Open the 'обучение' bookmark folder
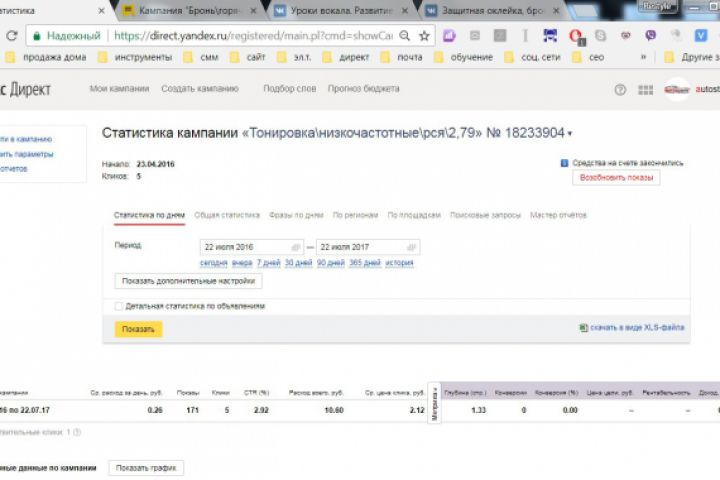This screenshot has width=720, height=480. pos(464,57)
